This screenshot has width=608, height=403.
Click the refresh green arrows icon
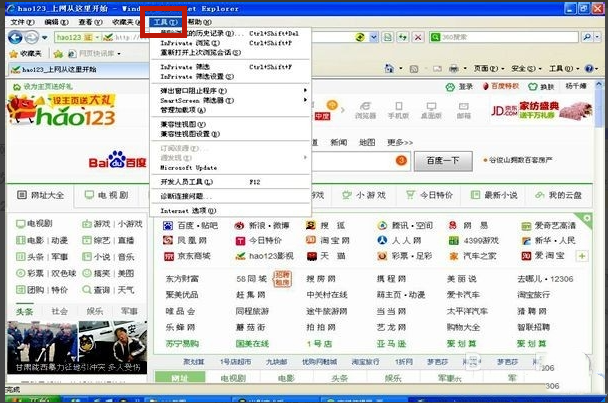pos(403,37)
